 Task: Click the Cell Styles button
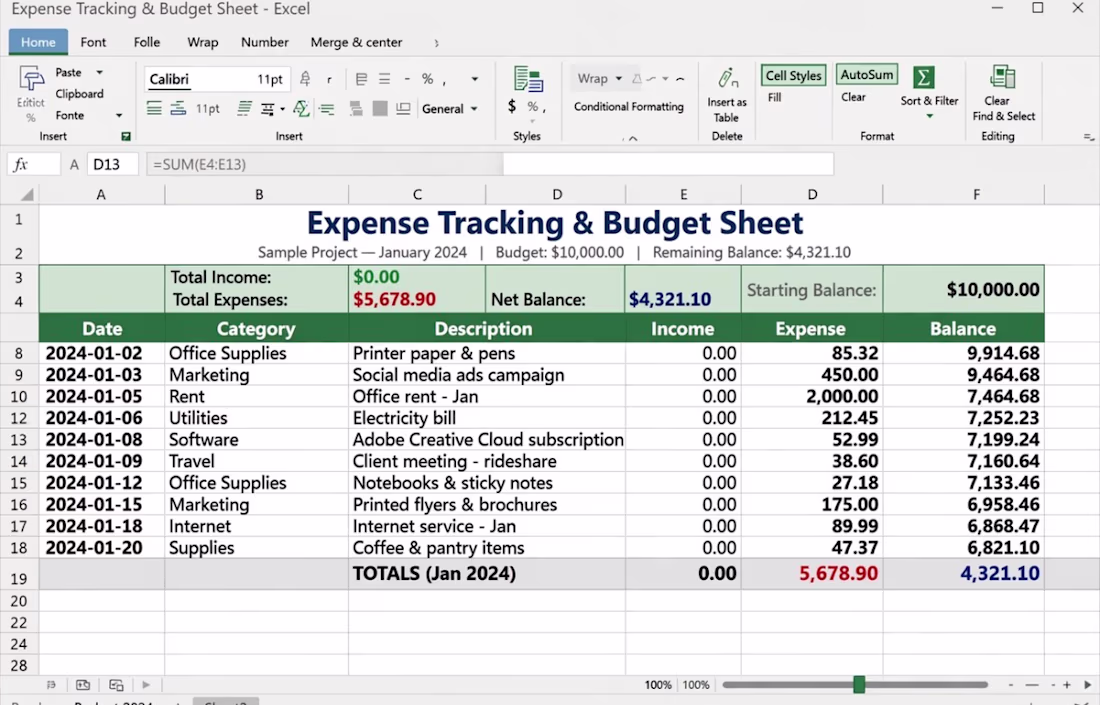(x=793, y=75)
